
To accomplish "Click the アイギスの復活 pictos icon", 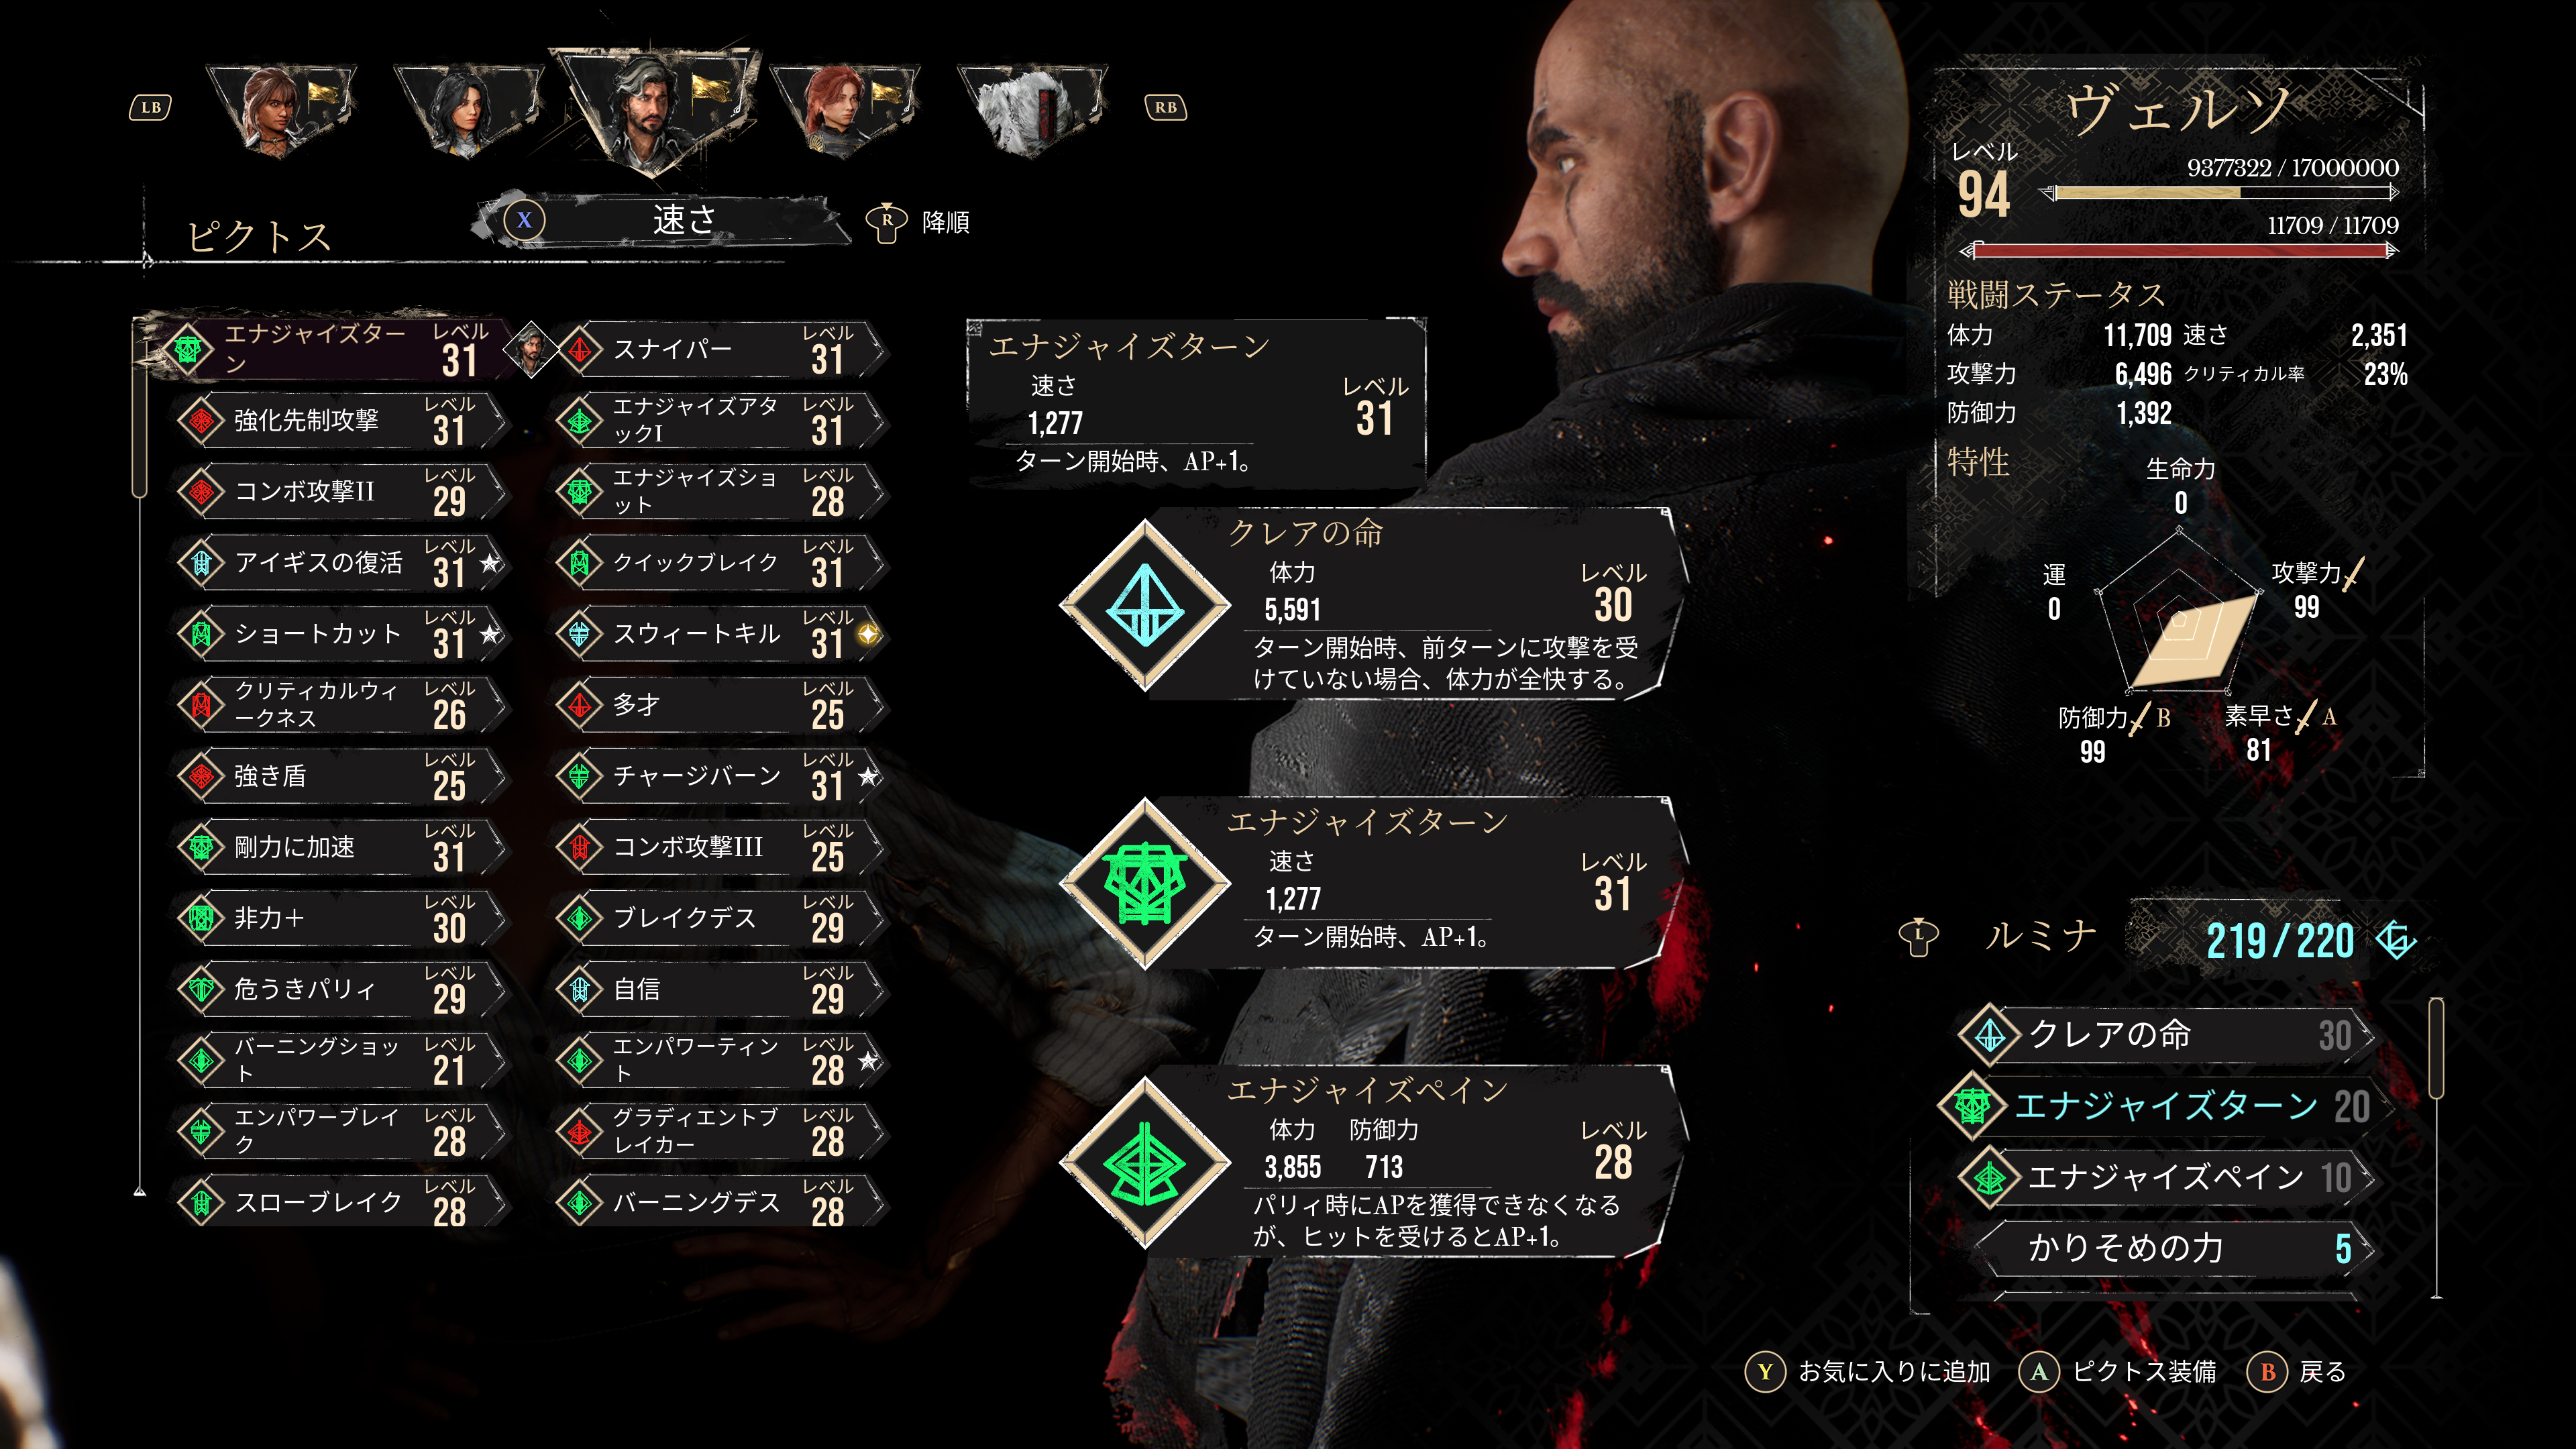I will click(x=201, y=563).
